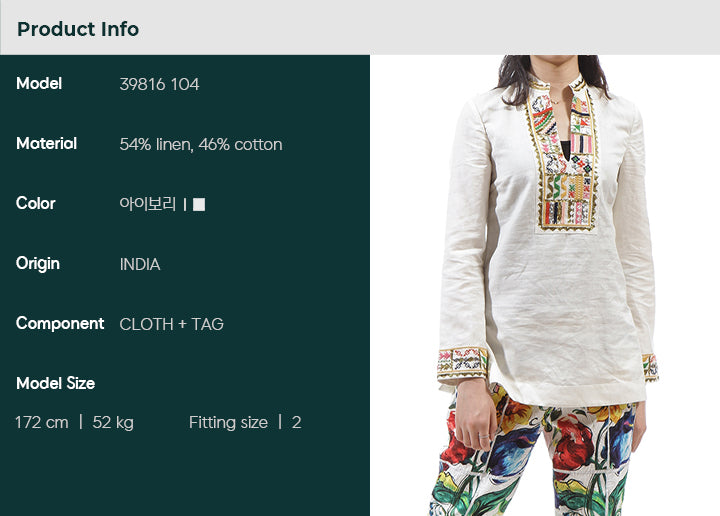Screen dimensions: 720x516
Task: Click the Korean color name 아이보리
Action: pyautogui.click(x=147, y=204)
